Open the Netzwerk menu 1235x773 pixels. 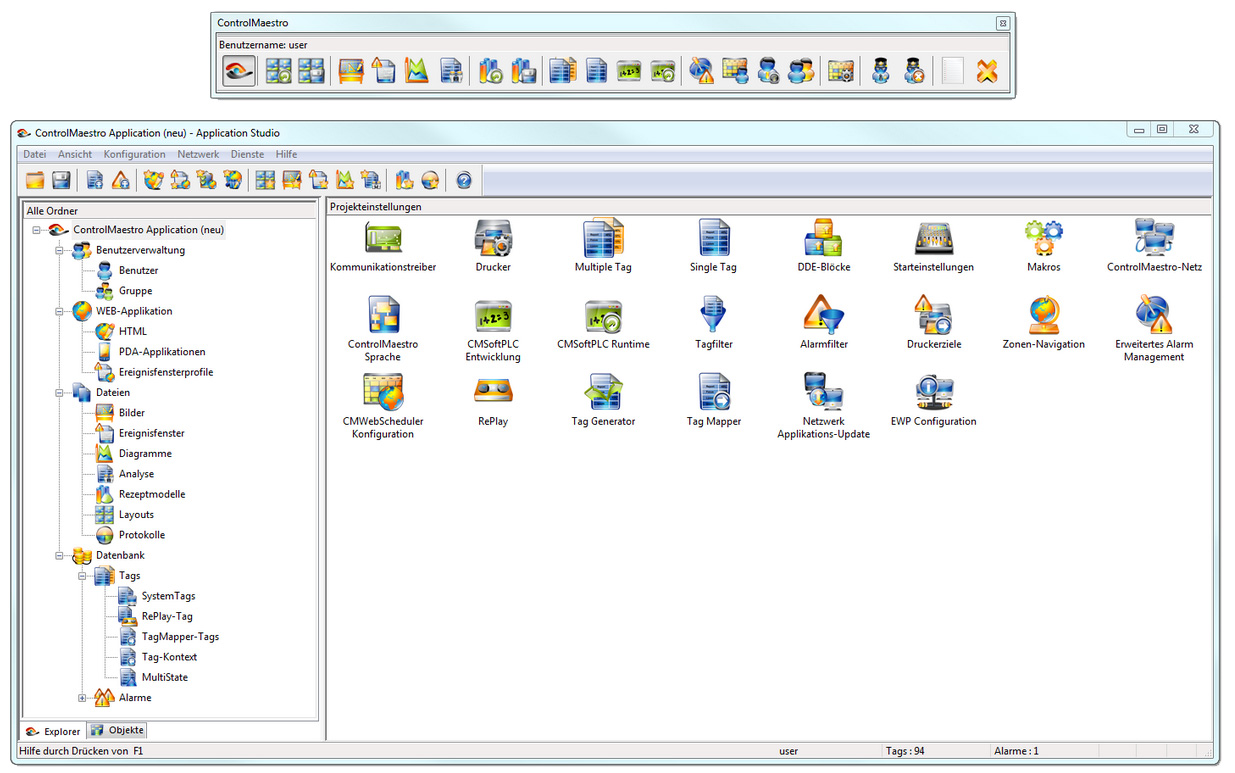(x=198, y=154)
